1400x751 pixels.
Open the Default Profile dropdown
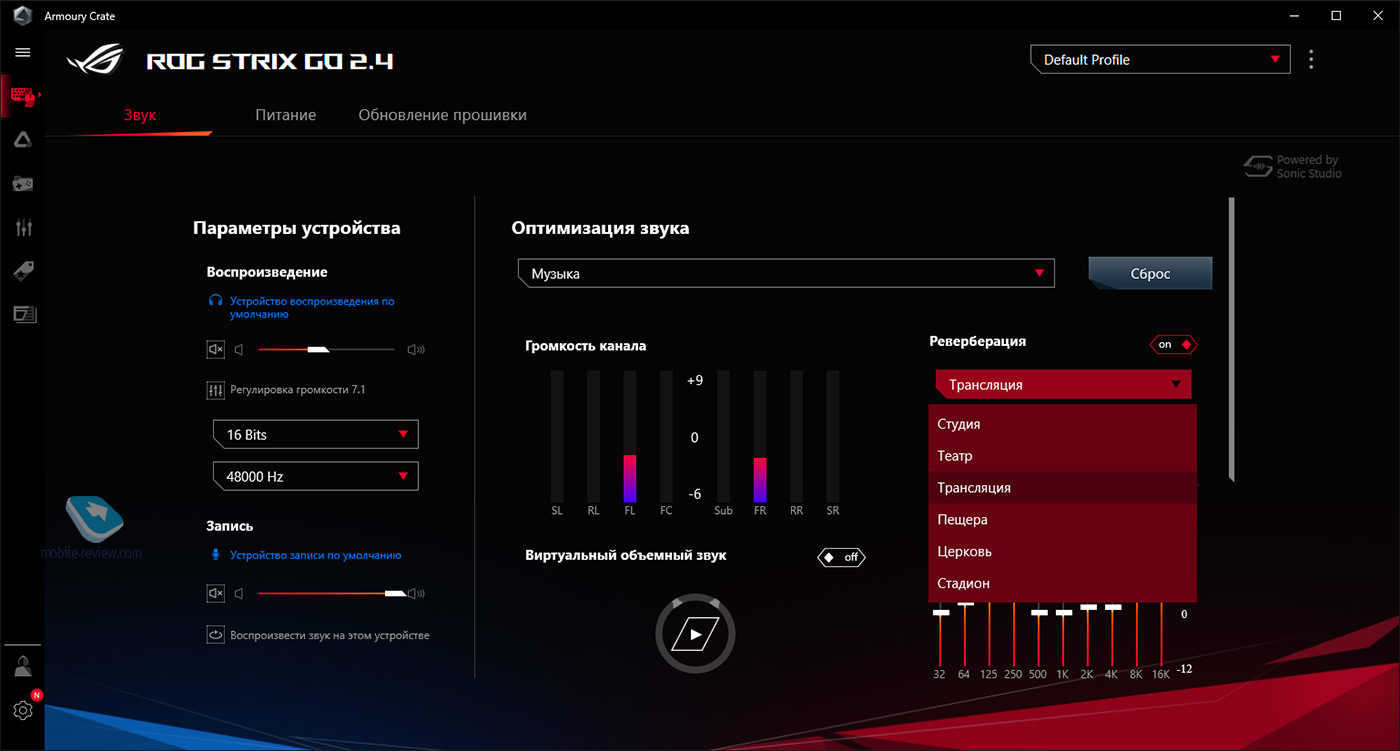click(x=1160, y=59)
